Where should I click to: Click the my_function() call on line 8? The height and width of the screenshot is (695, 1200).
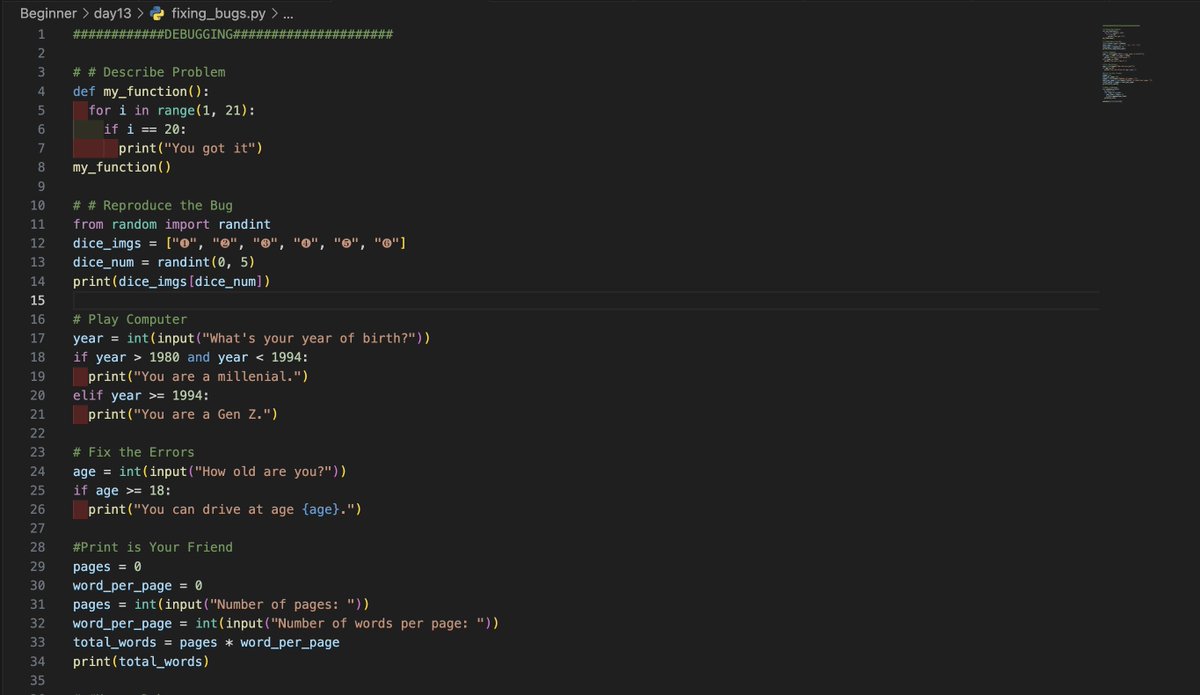(x=122, y=167)
